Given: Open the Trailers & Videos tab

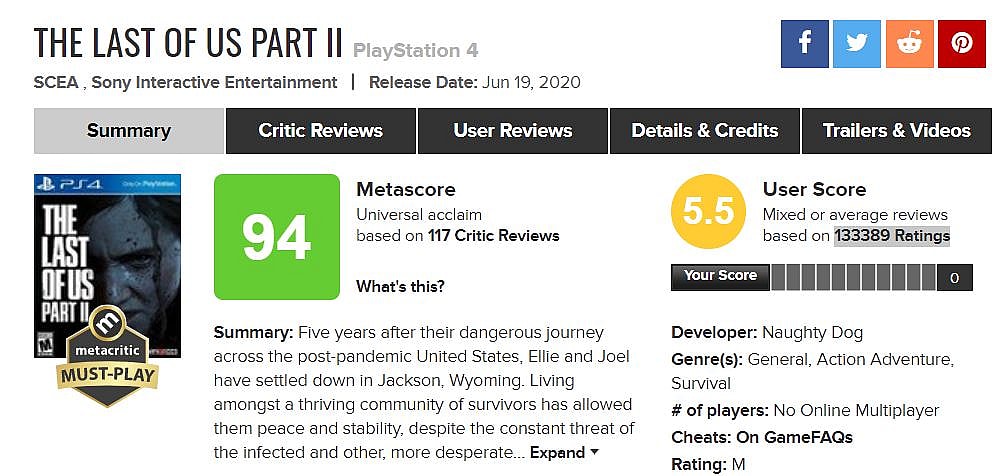Looking at the screenshot, I should [896, 131].
